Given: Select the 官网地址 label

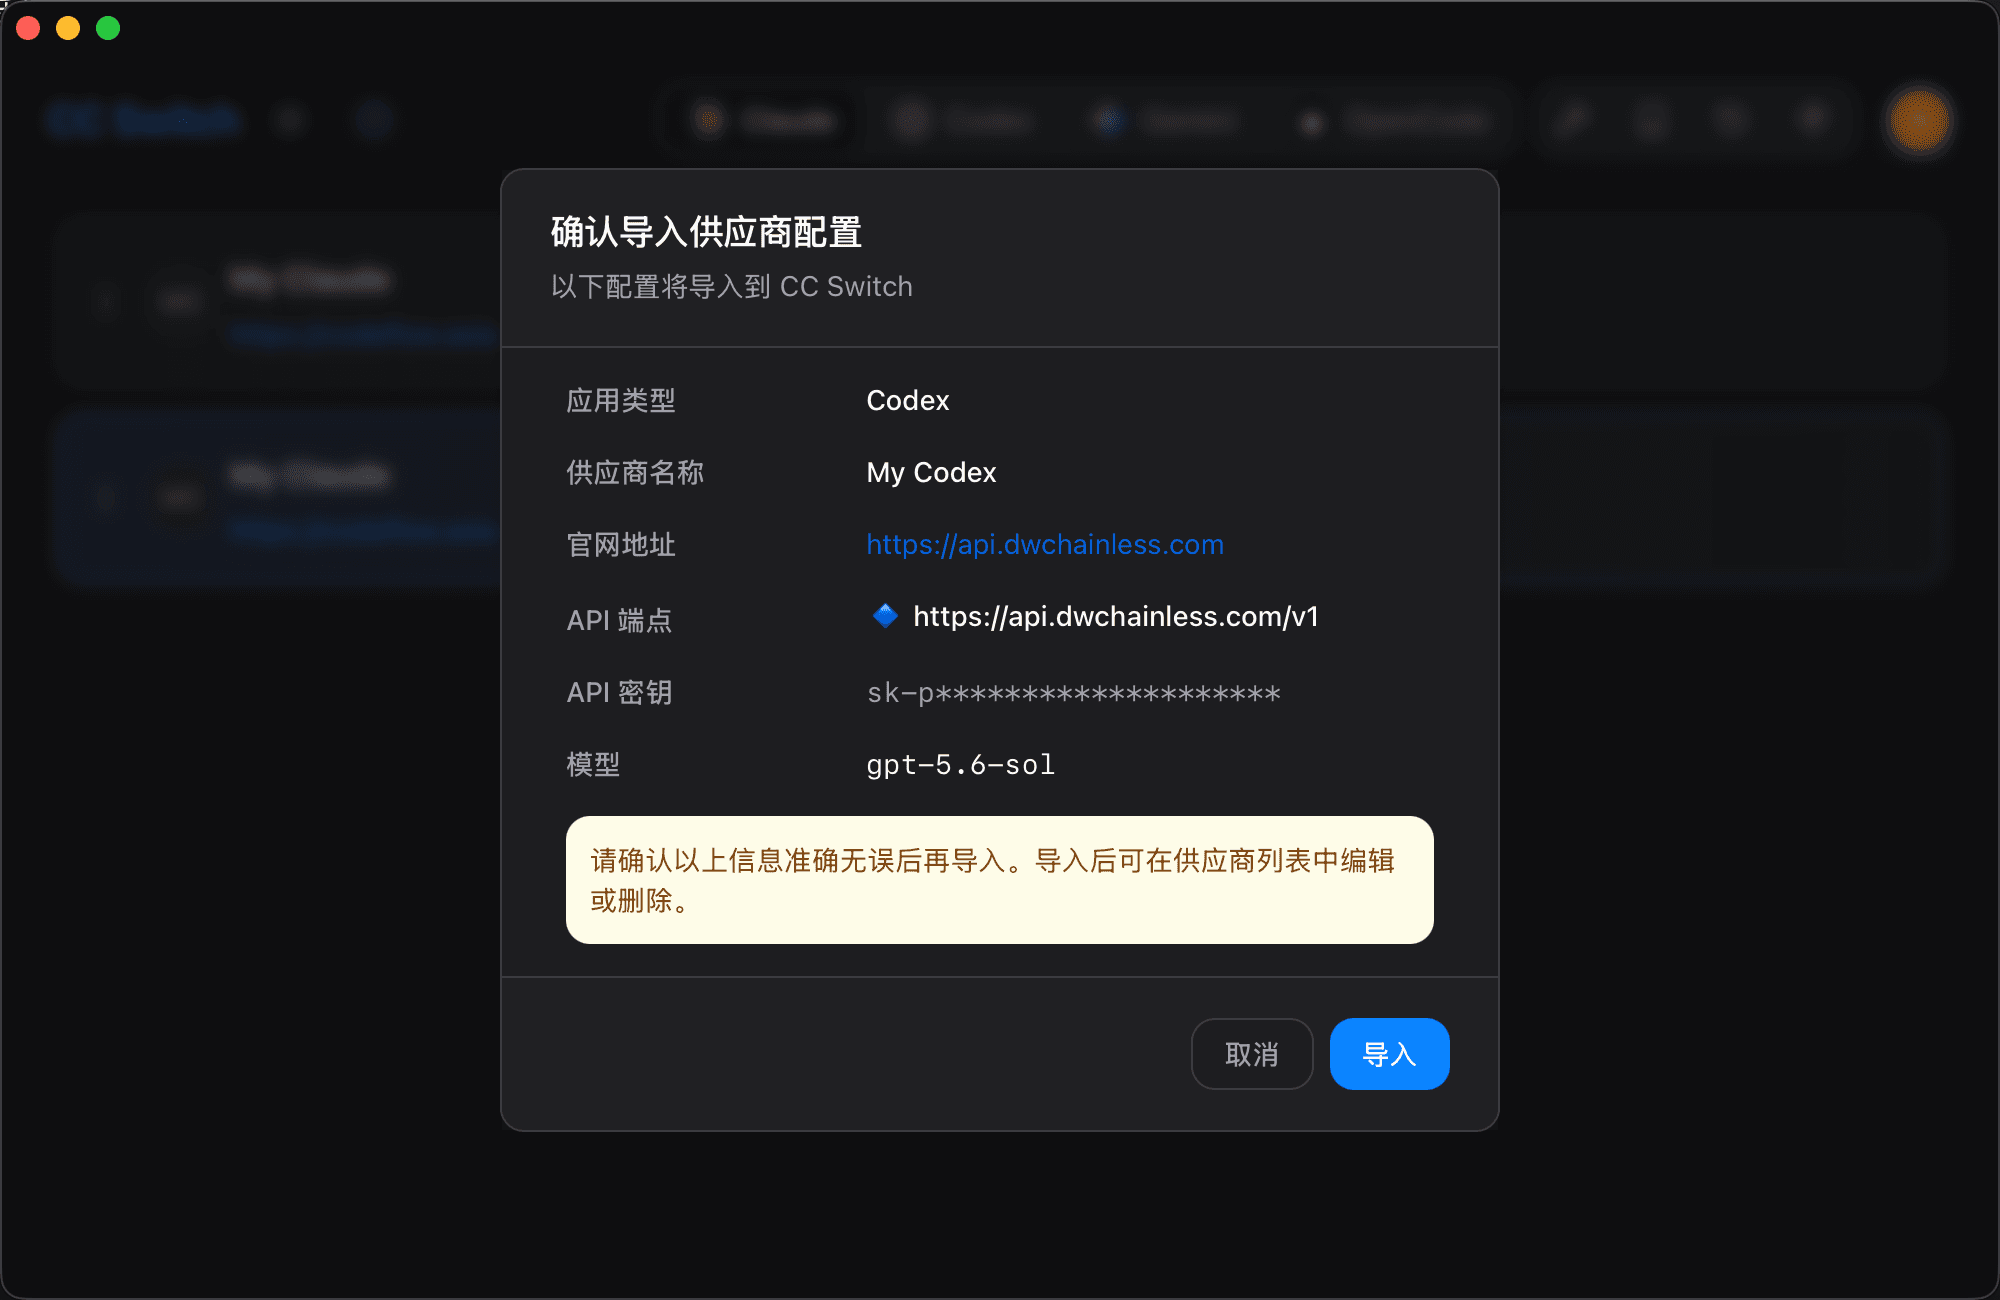Looking at the screenshot, I should click(x=621, y=544).
